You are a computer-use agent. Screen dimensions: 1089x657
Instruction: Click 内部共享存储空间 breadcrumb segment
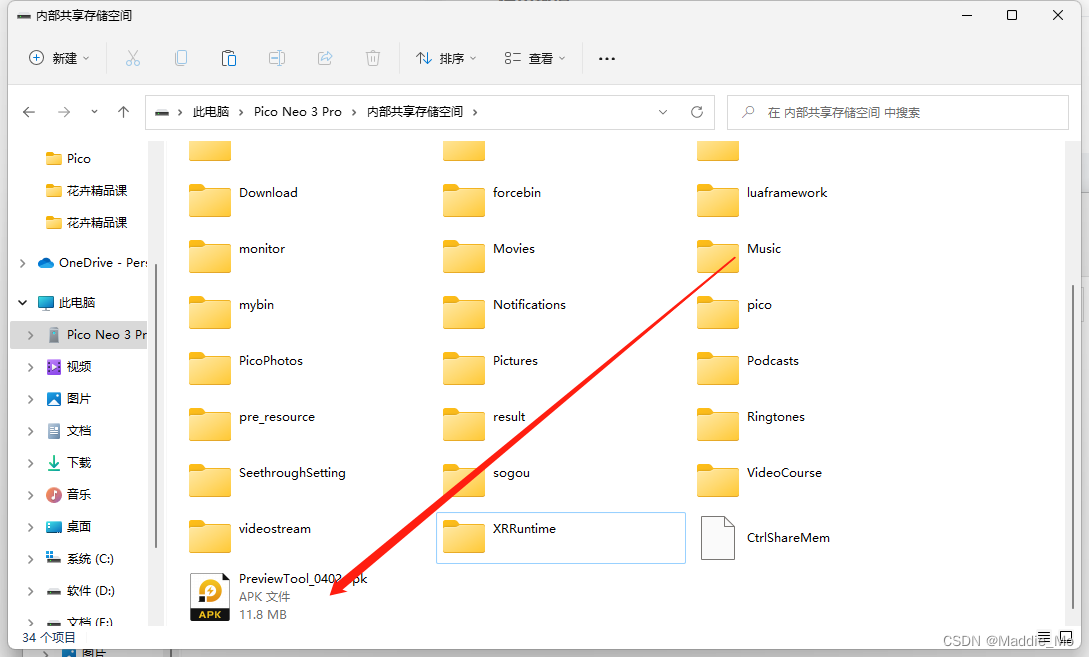415,112
